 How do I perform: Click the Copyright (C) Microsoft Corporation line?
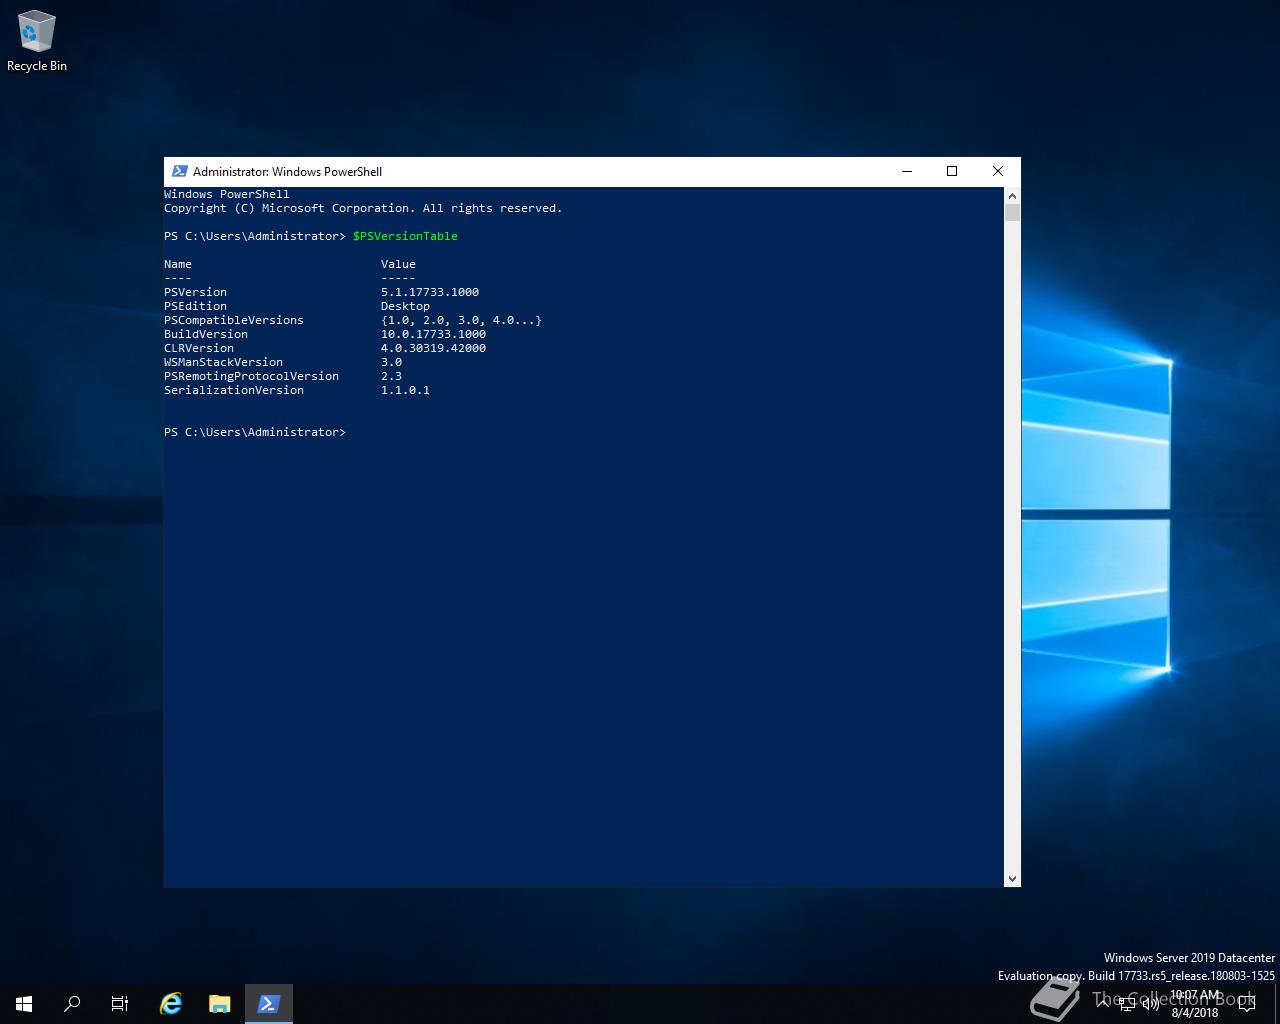point(363,208)
